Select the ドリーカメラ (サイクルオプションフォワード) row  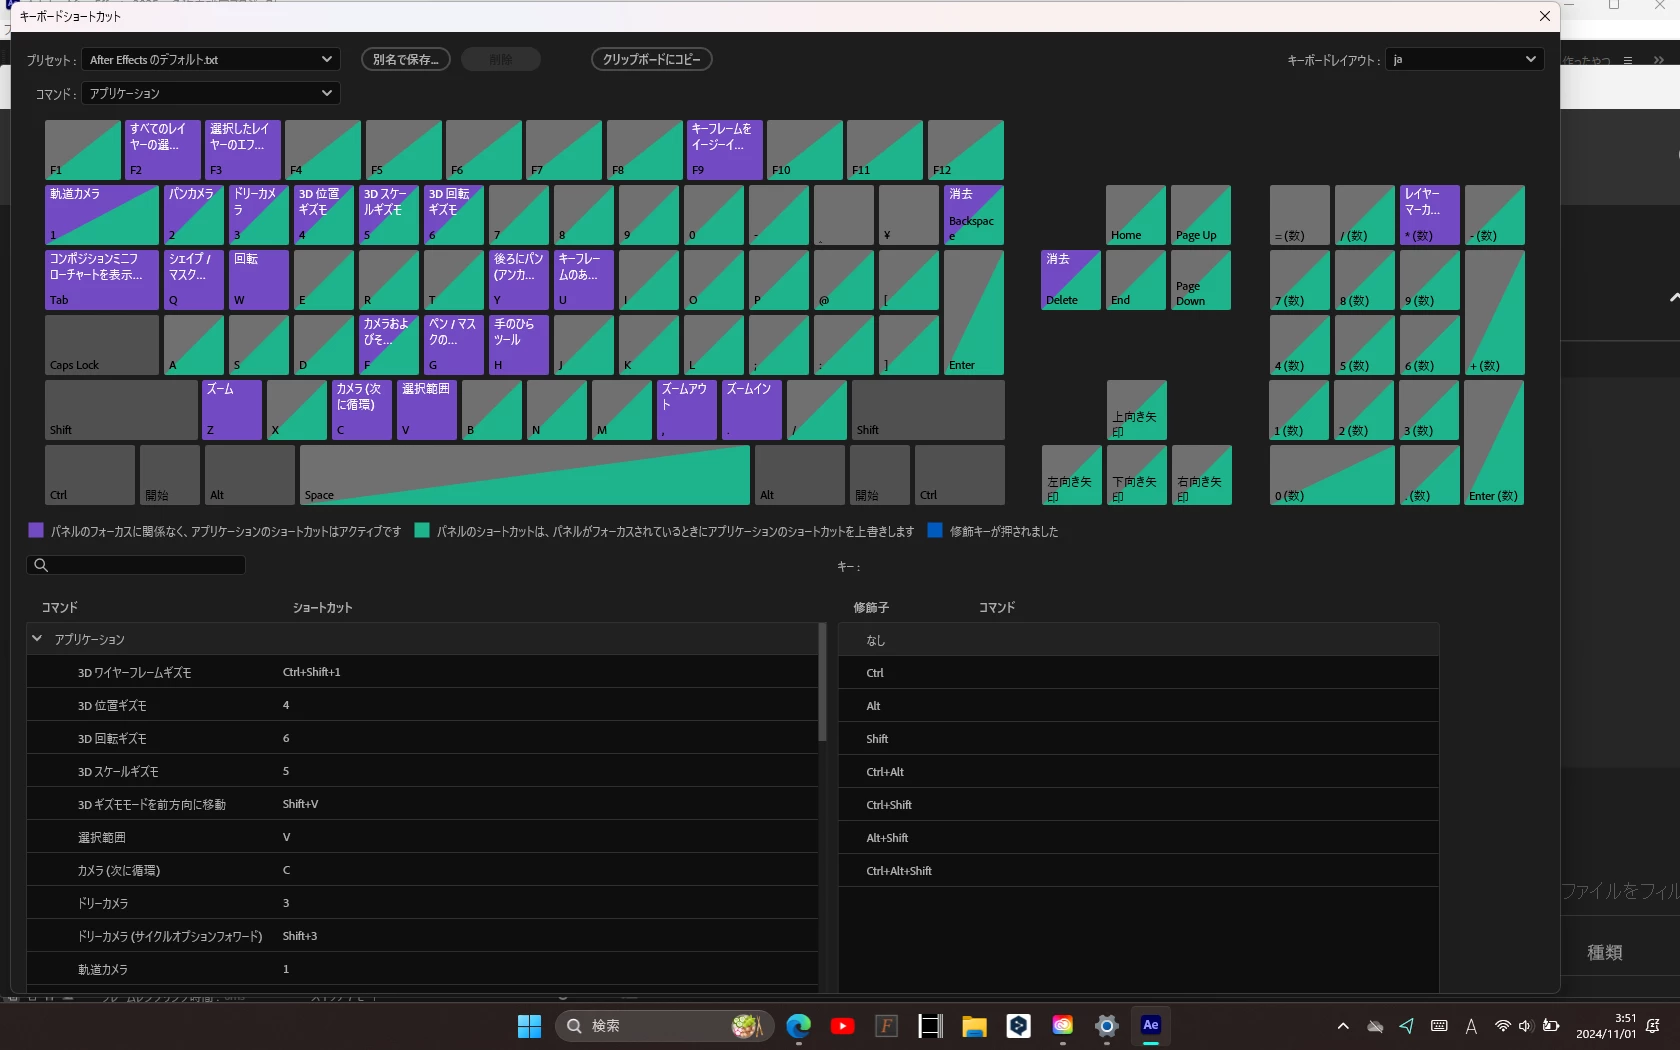[x=422, y=936]
